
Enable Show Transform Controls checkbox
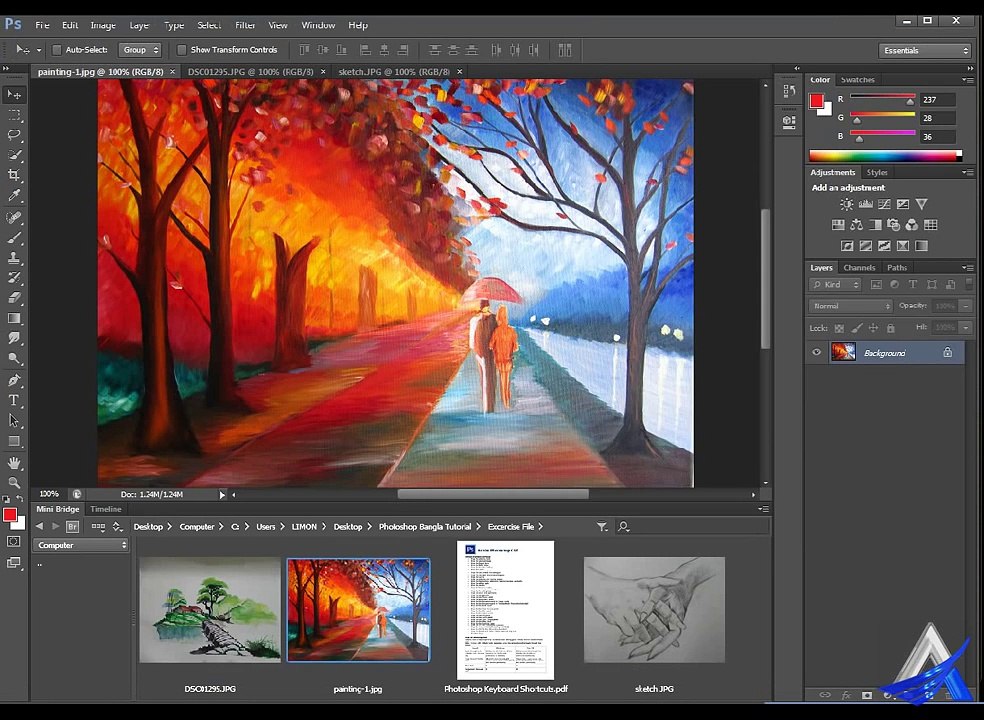point(181,50)
